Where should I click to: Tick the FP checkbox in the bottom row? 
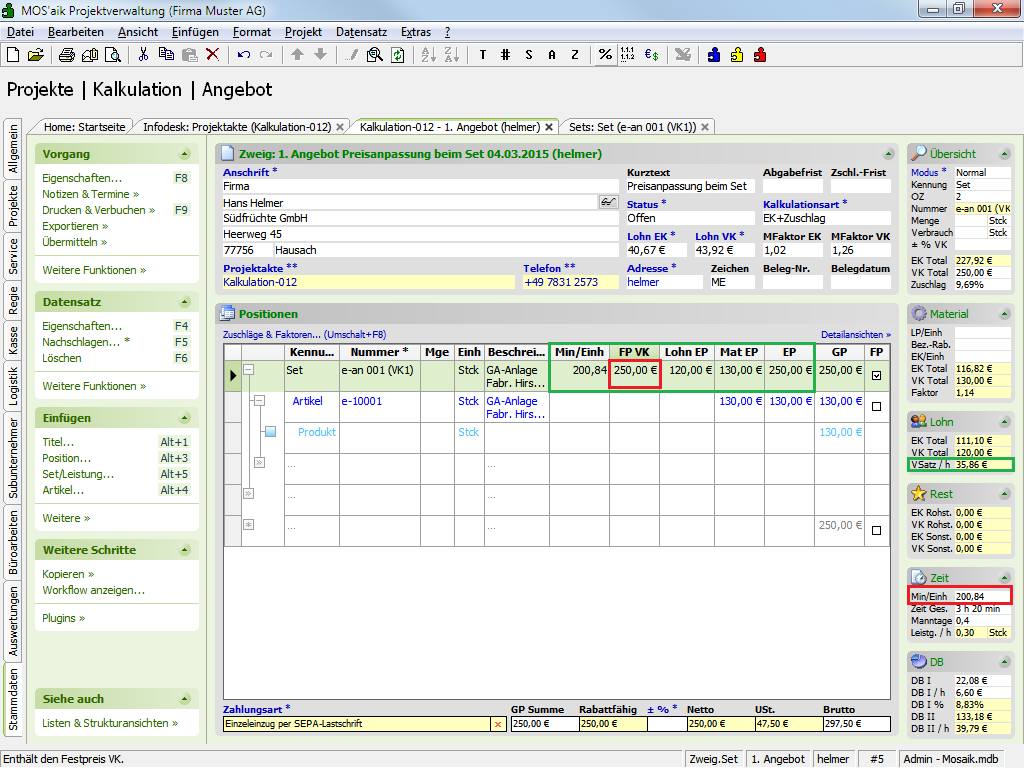click(x=876, y=531)
